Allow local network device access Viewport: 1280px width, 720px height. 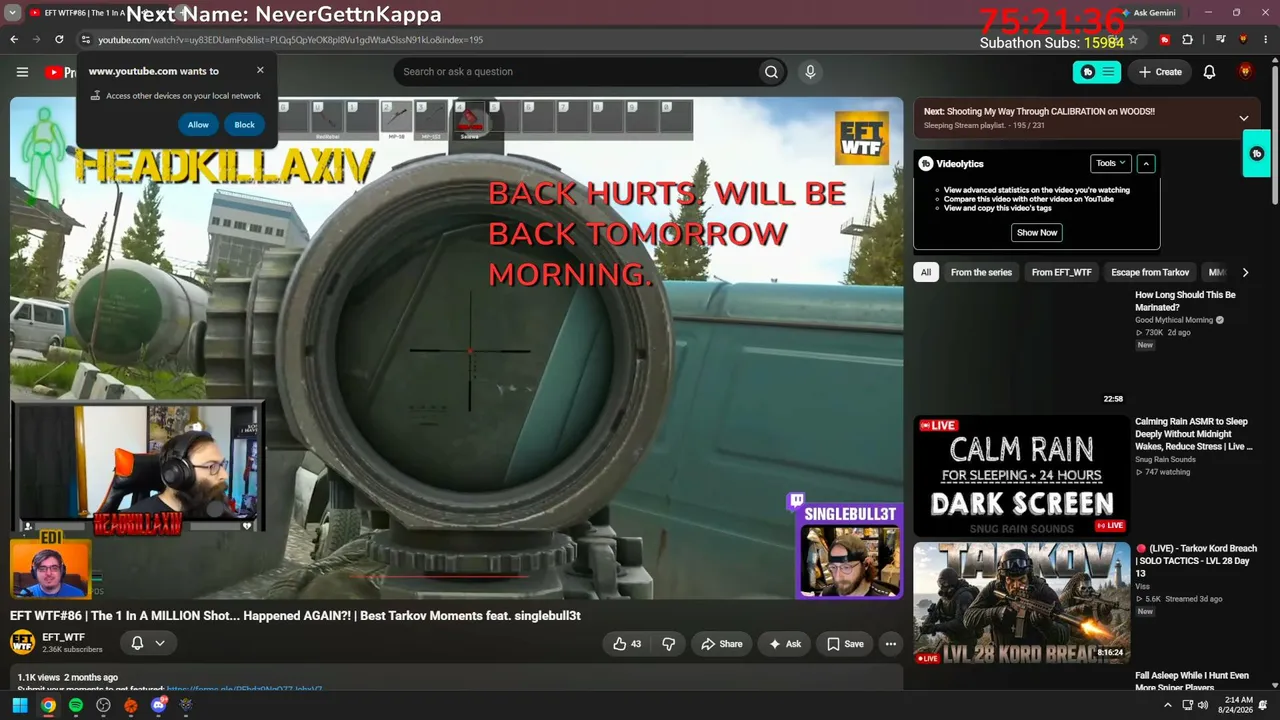(198, 124)
